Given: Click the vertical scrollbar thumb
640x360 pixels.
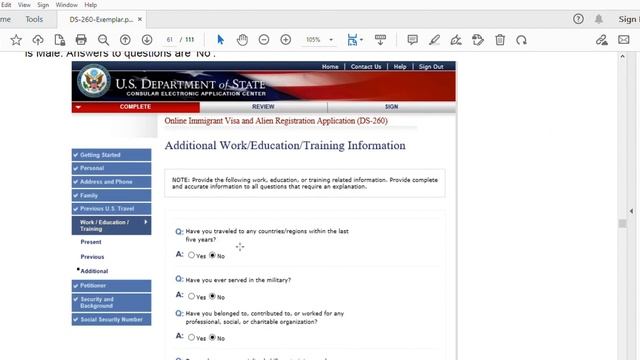Looking at the screenshot, I should pyautogui.click(x=622, y=223).
